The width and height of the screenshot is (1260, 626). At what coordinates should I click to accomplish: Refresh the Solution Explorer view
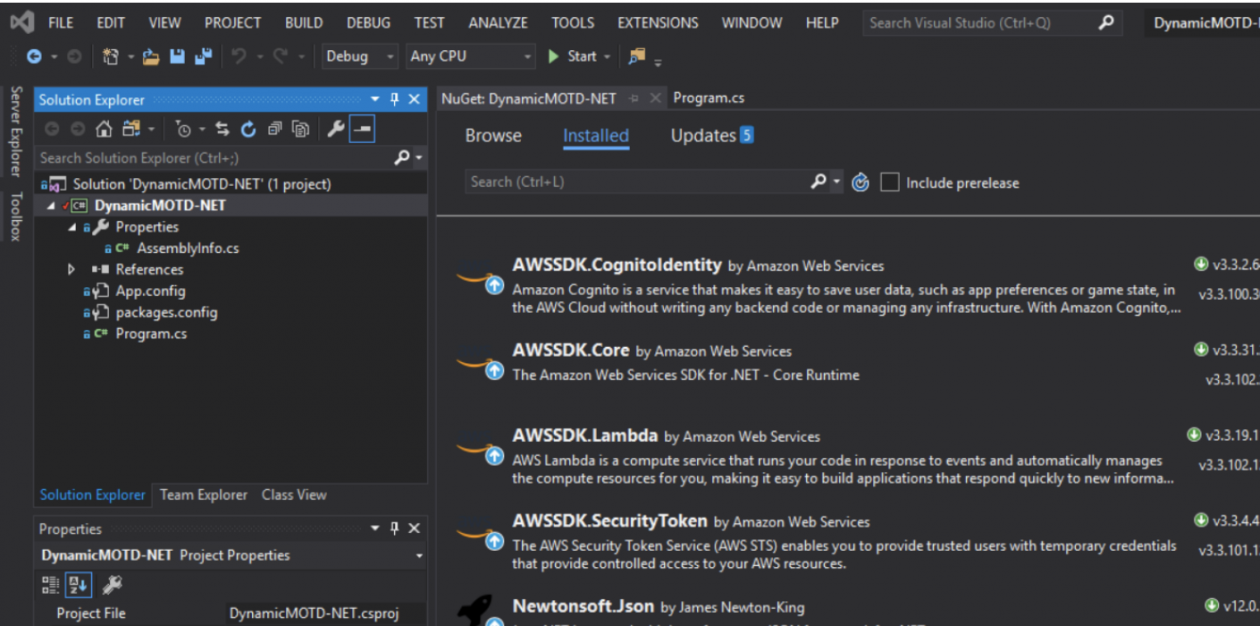tap(248, 129)
